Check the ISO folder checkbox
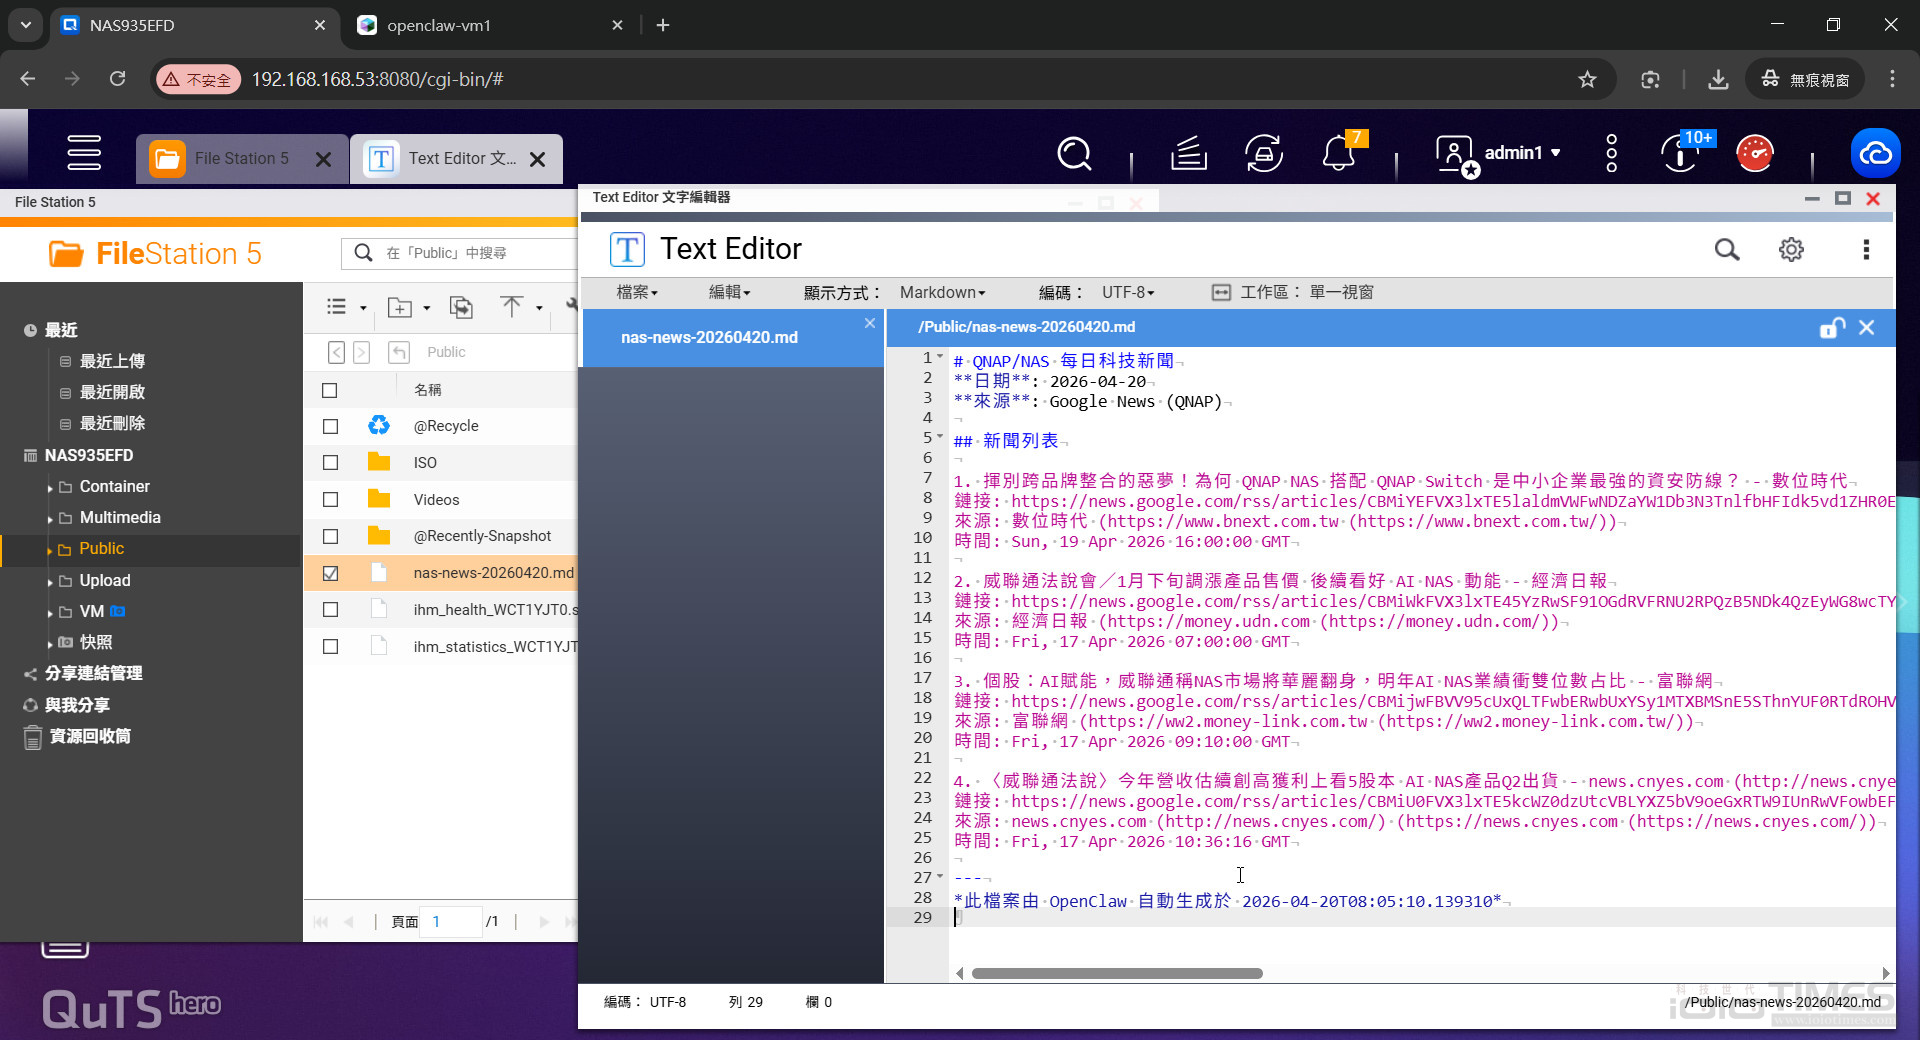 point(330,463)
